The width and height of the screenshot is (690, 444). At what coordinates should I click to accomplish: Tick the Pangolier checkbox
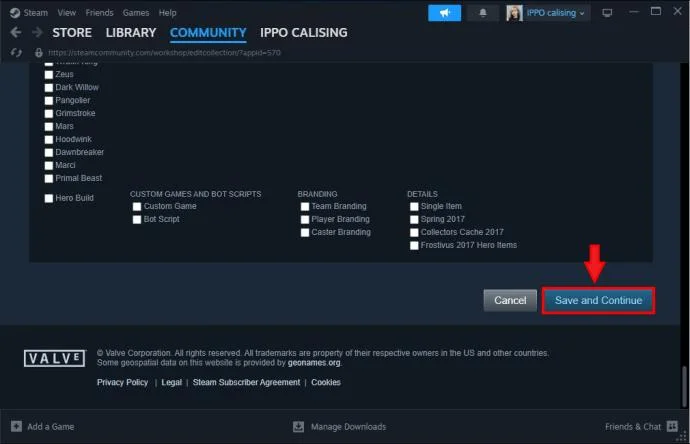49,101
